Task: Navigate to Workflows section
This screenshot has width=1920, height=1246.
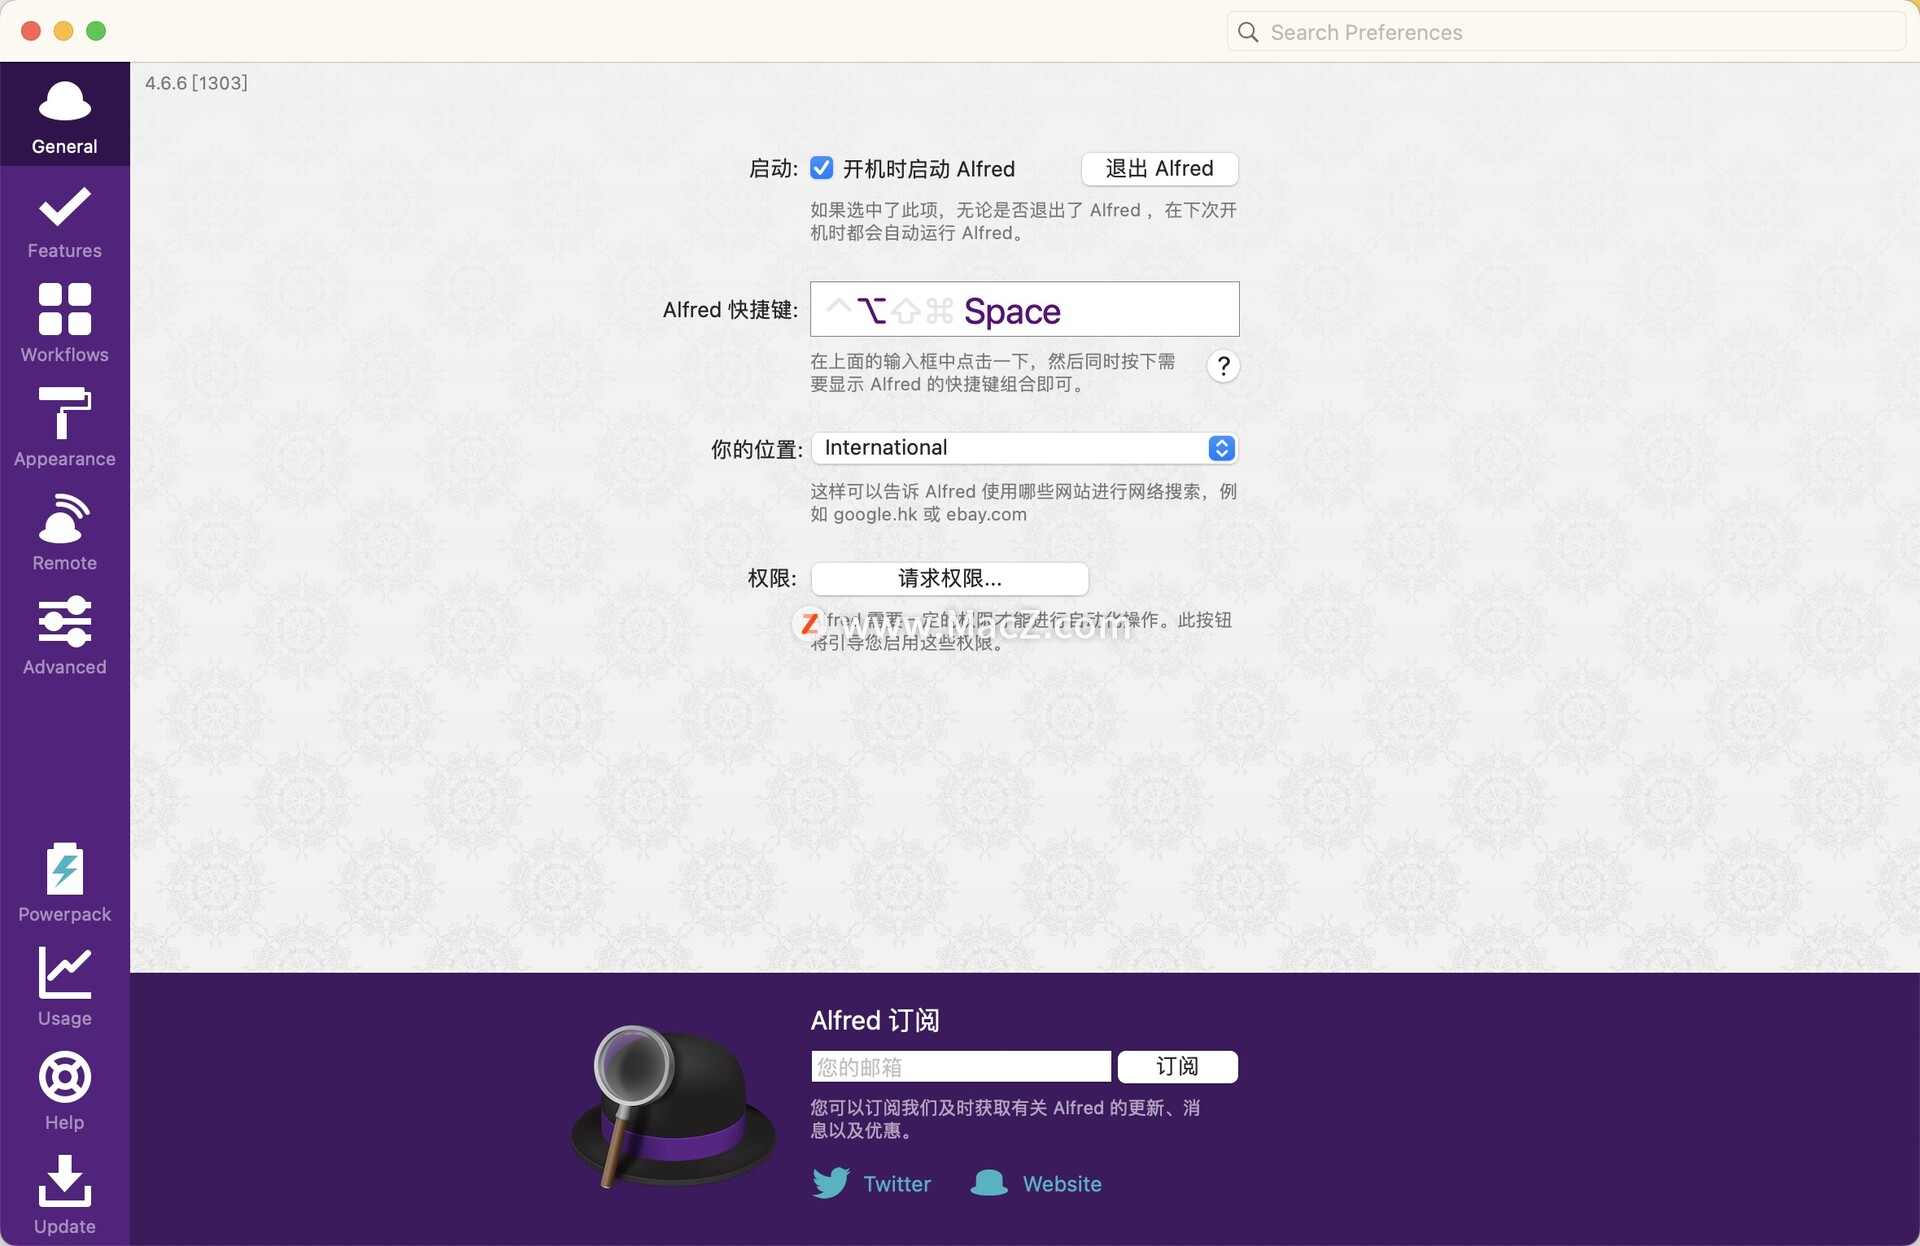Action: pyautogui.click(x=63, y=321)
